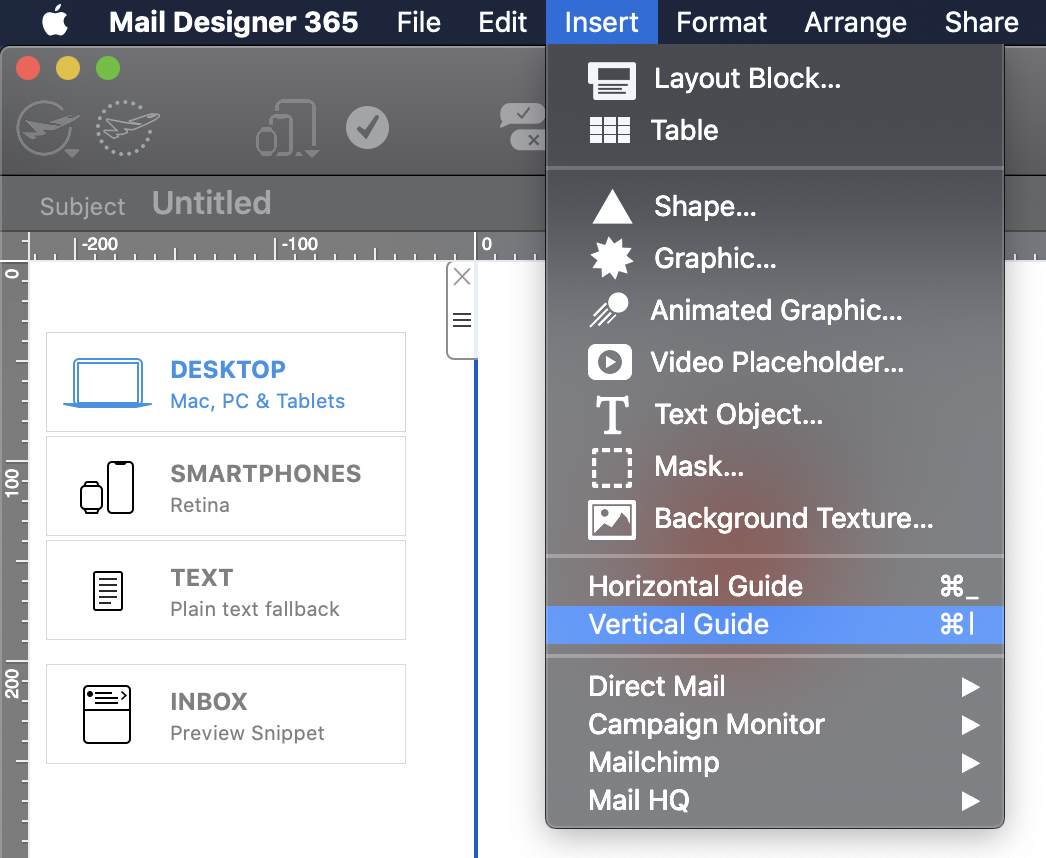Click the device preview toolbar icon
Viewport: 1046px width, 858px height.
(287, 128)
